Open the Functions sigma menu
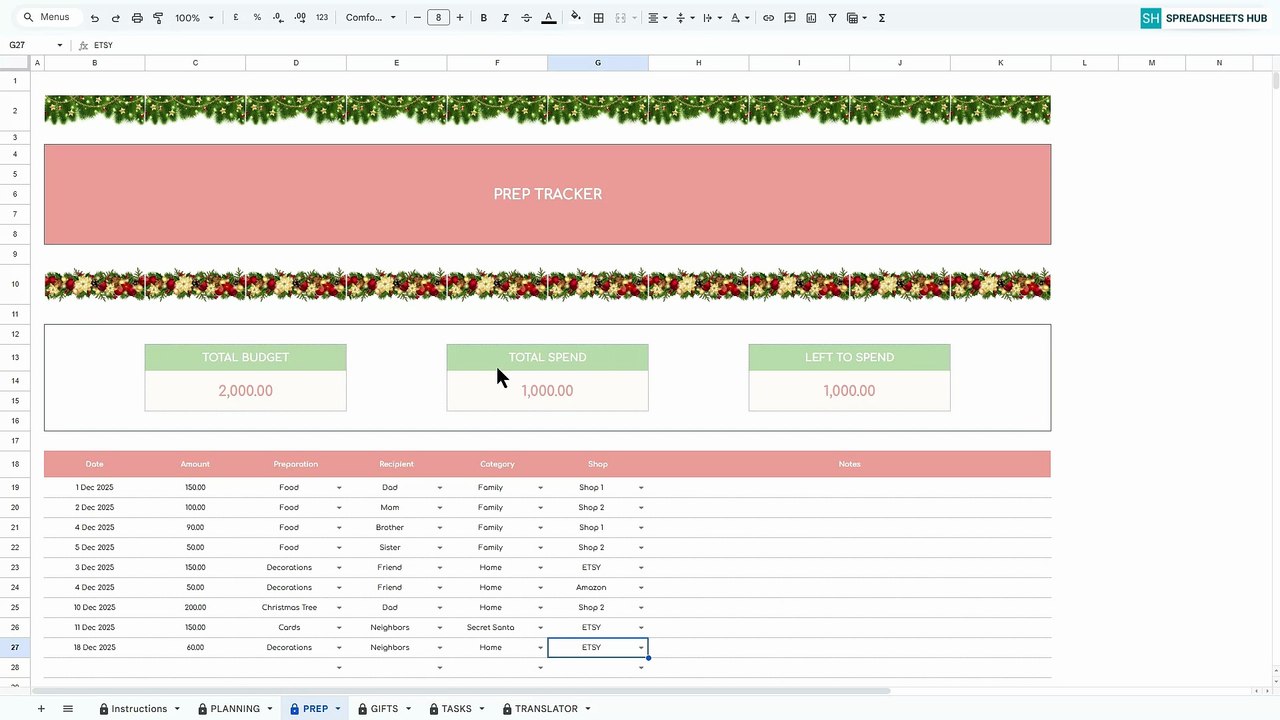This screenshot has width=1280, height=720. 882,18
